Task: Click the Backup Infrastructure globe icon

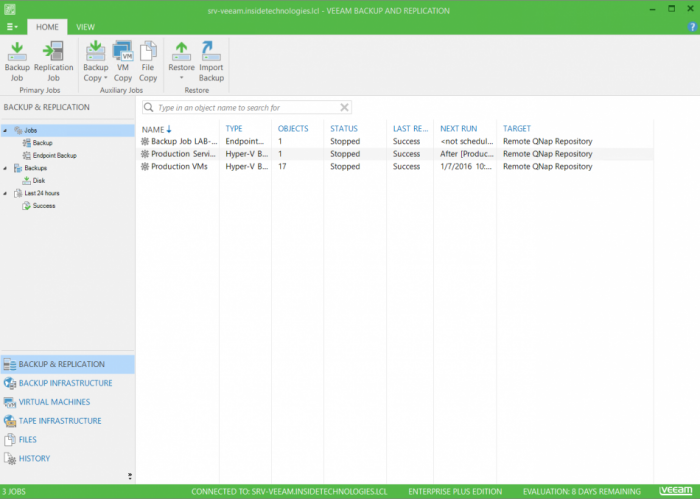Action: point(10,383)
